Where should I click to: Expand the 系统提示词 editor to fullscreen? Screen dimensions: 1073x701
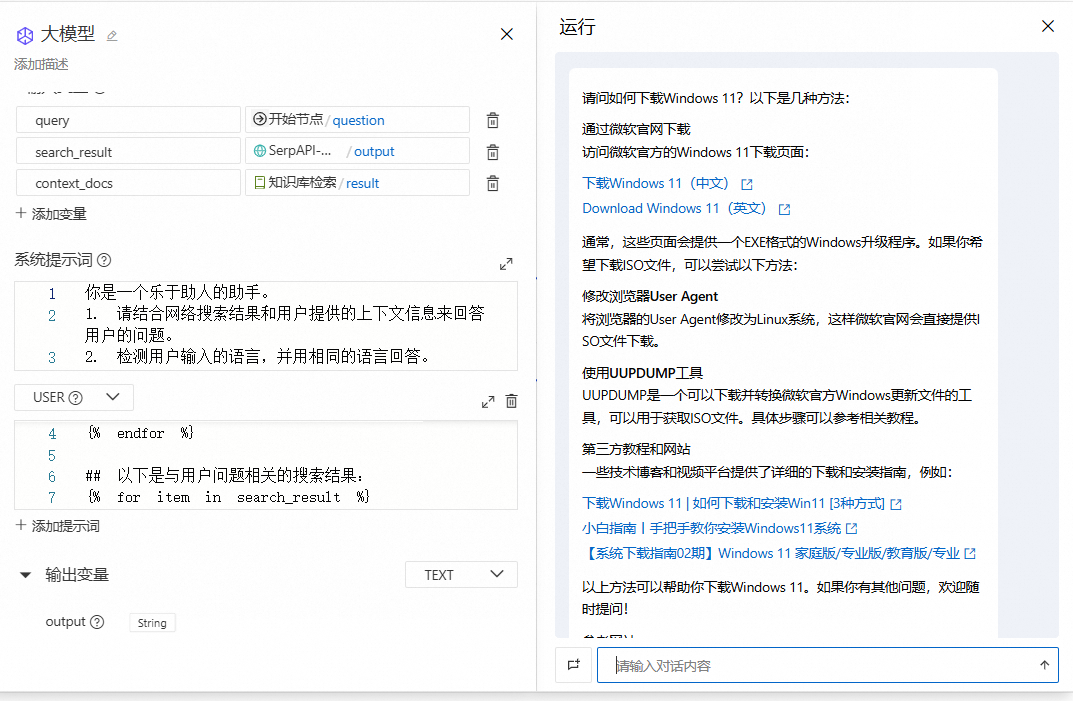click(506, 264)
